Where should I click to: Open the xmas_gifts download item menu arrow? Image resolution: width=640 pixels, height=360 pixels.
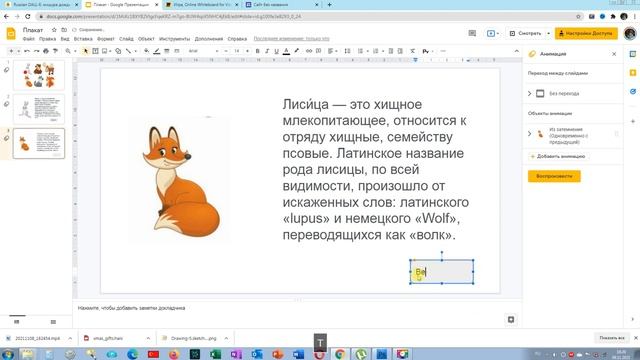pyautogui.click(x=148, y=338)
